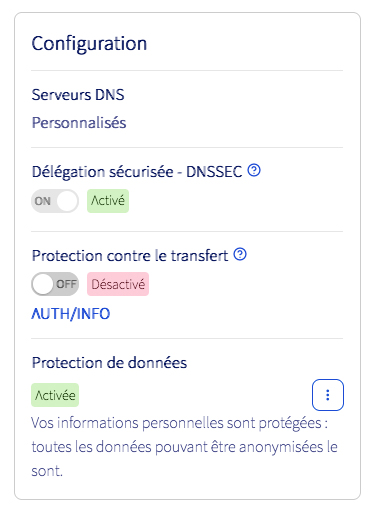Click the Protection contre le transfert label

point(130,256)
